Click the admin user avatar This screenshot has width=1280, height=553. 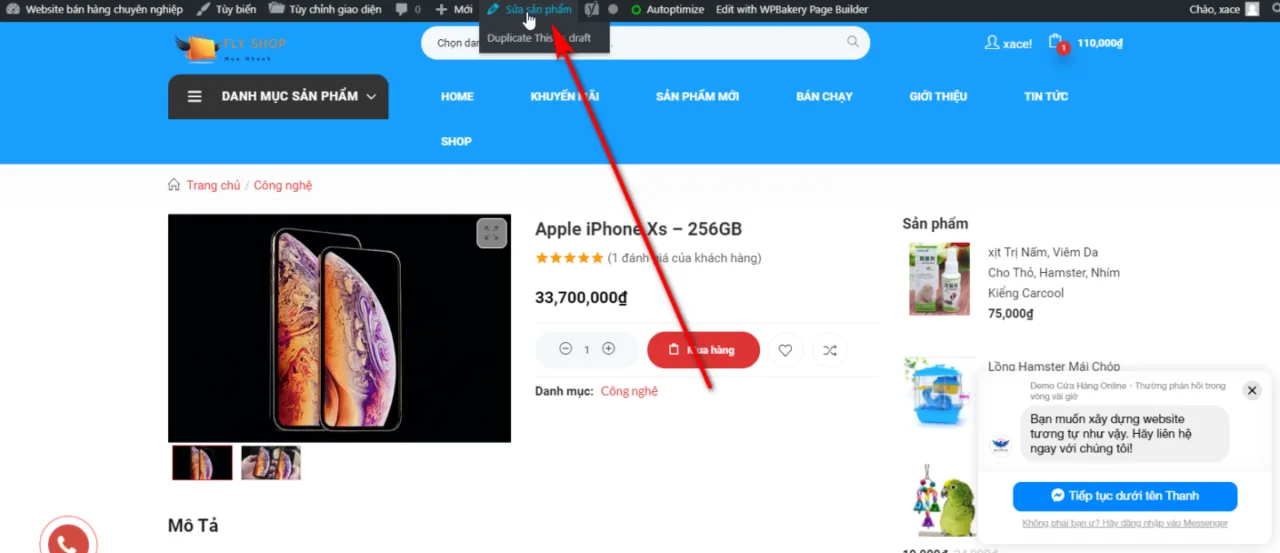[1252, 9]
